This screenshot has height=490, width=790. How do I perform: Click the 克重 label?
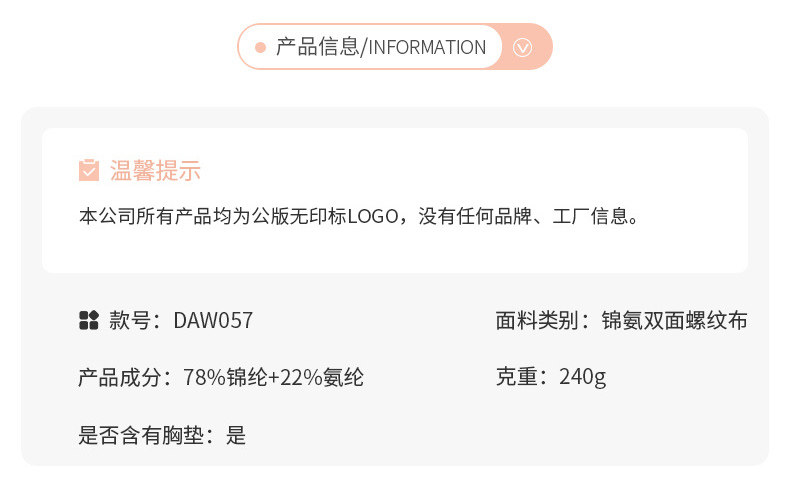516,377
